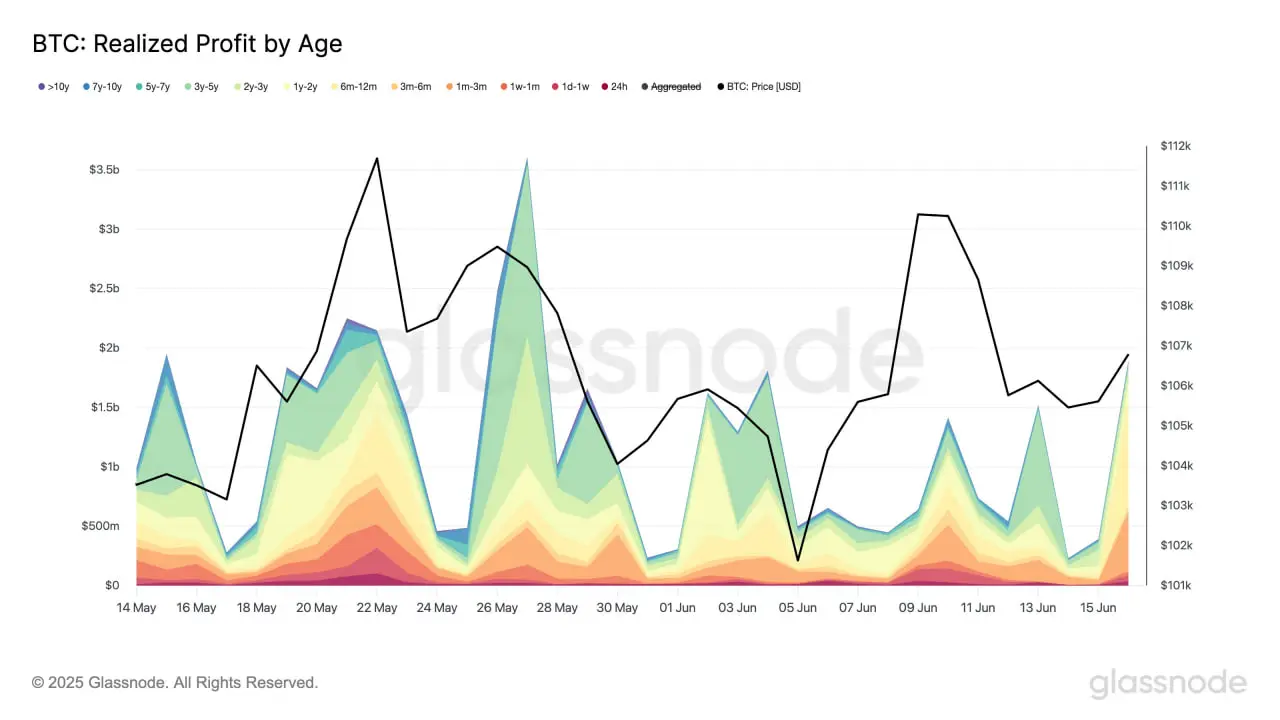
Task: Hide the 24h legend series
Action: tap(615, 87)
